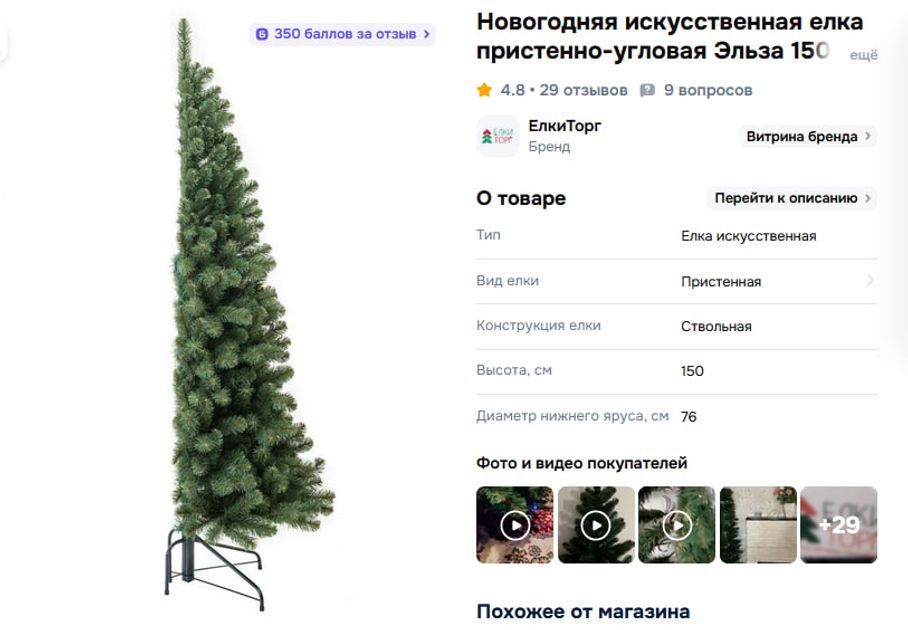Click the Перейти к описанию button
908x630 pixels.
(792, 198)
